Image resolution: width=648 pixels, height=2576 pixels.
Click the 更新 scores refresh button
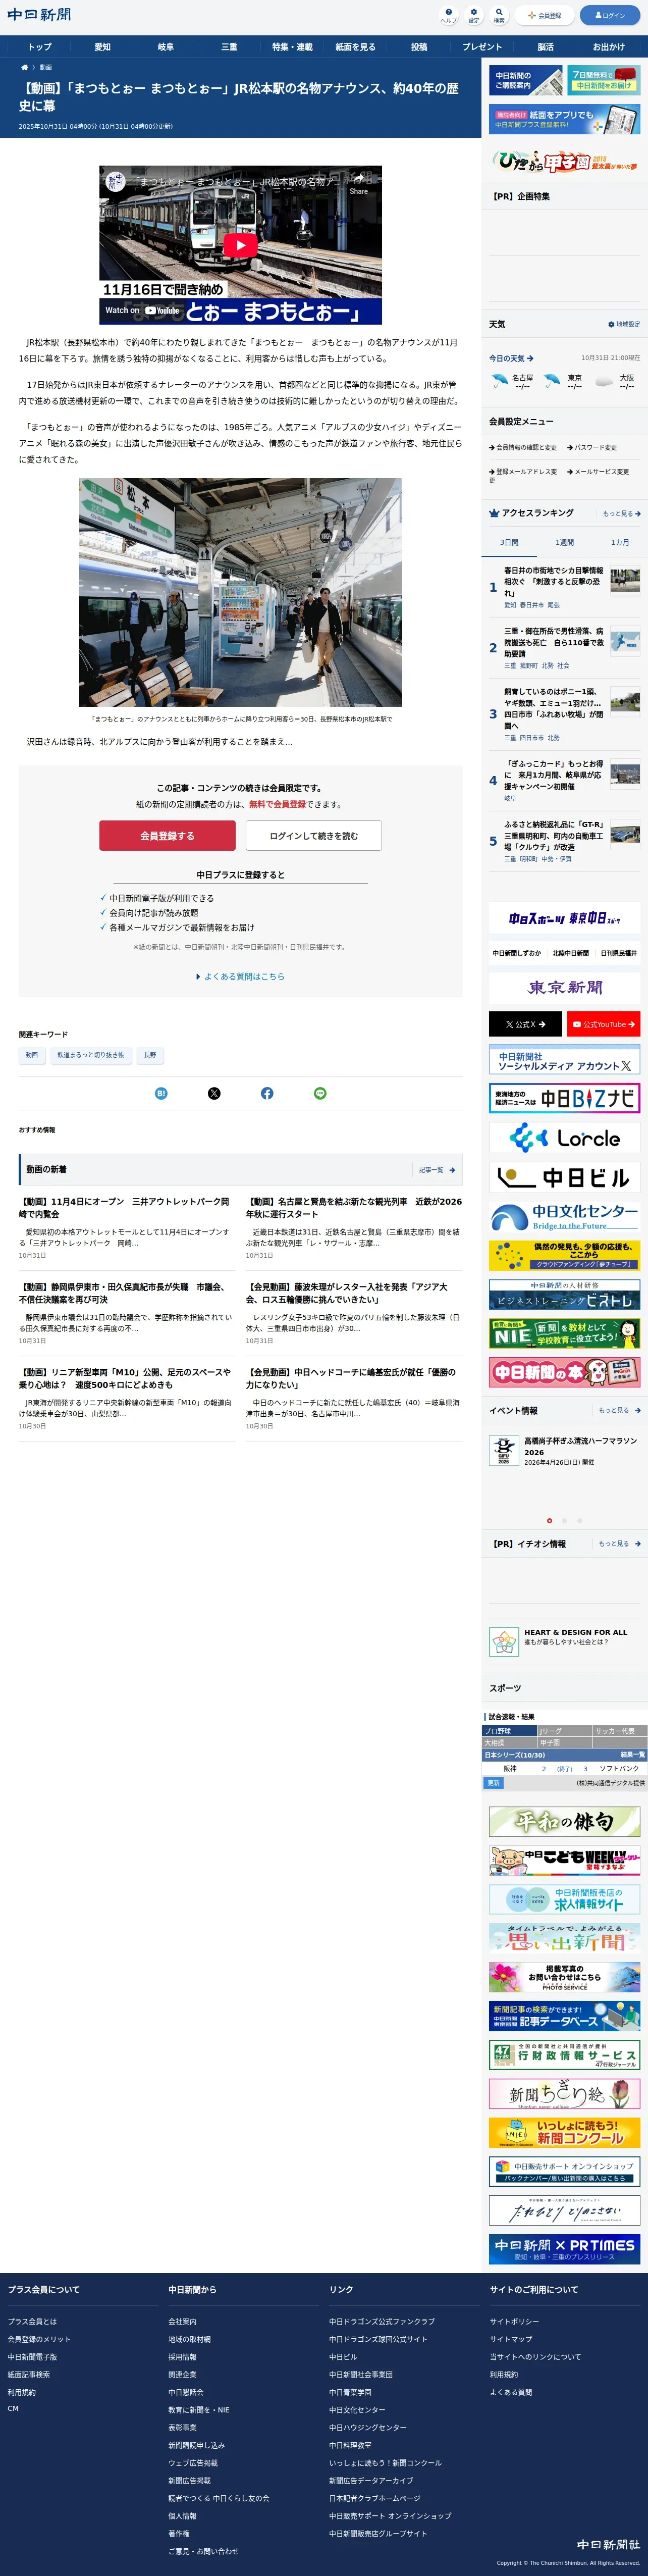(x=493, y=1783)
